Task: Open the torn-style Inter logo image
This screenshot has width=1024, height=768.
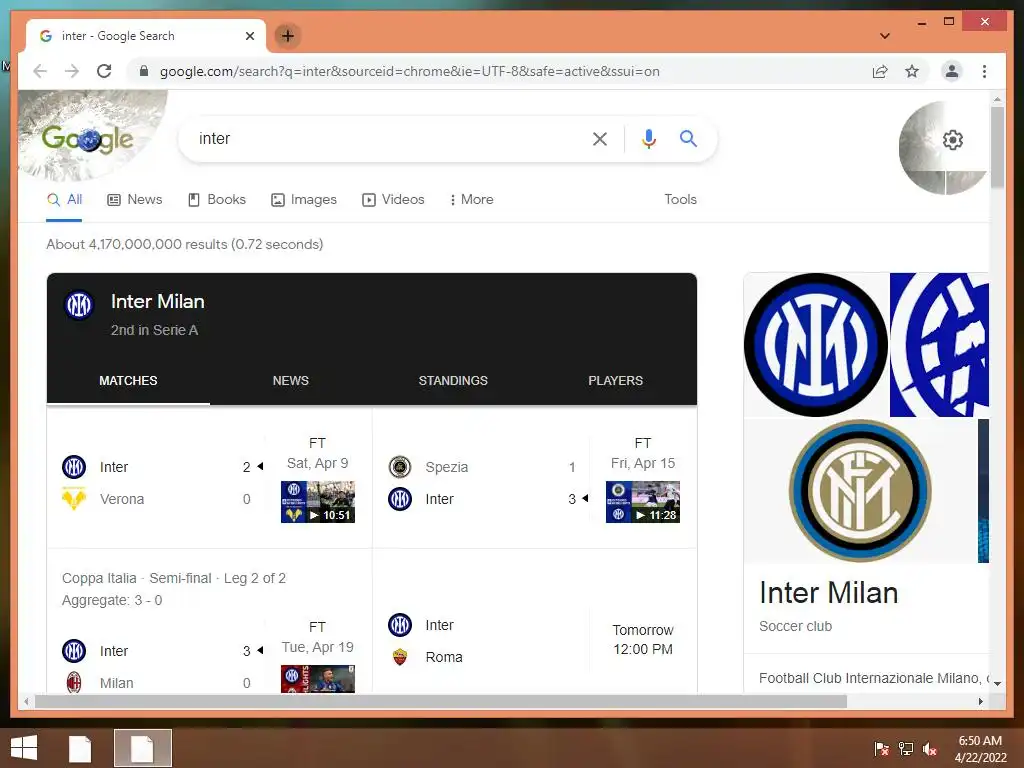Action: (x=939, y=344)
